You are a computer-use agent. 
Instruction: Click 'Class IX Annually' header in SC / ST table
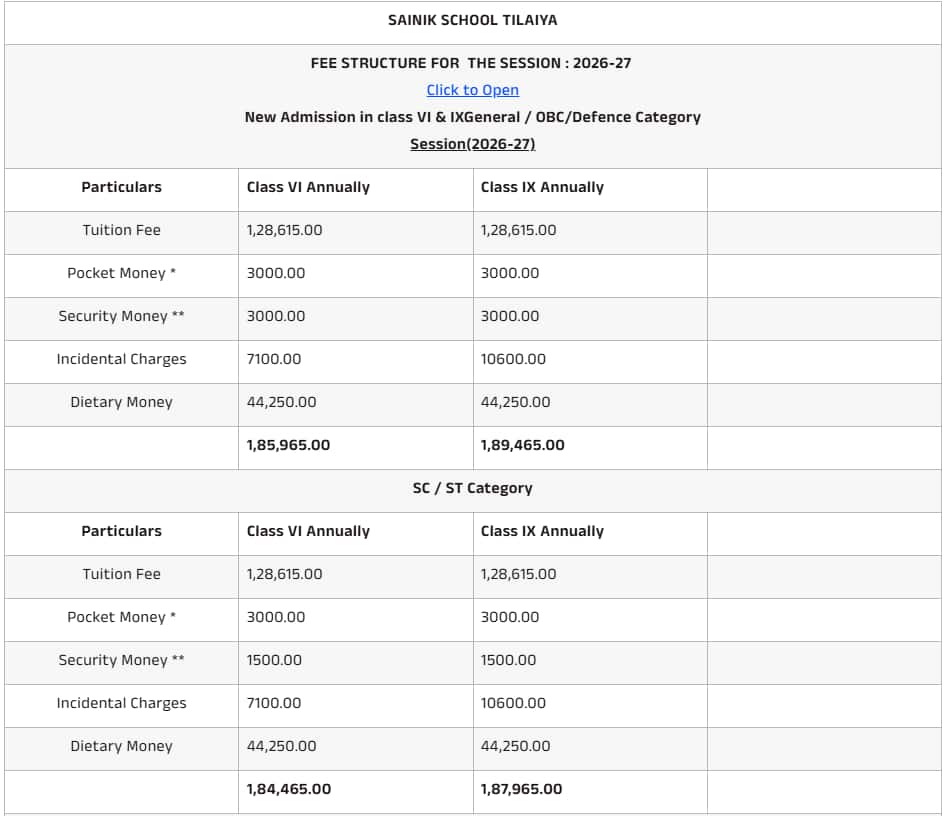pos(542,531)
